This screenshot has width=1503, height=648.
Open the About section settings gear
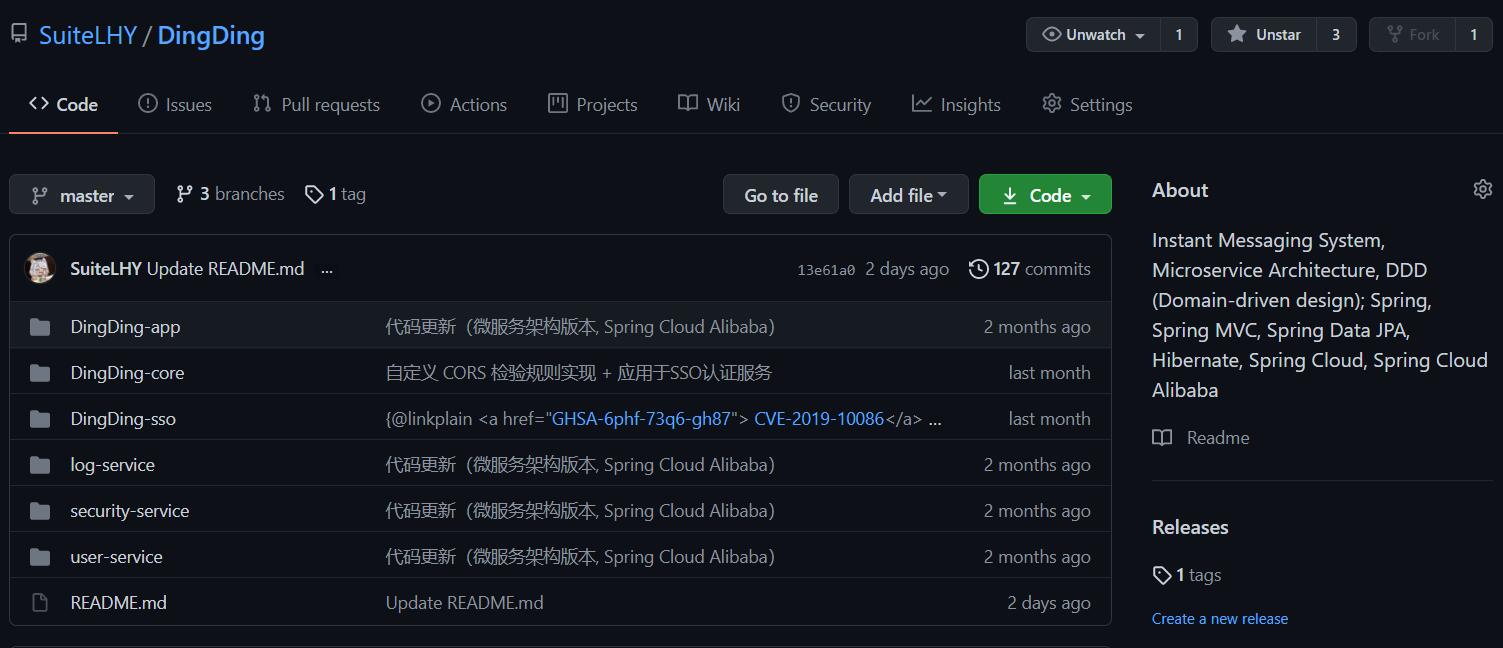pyautogui.click(x=1483, y=188)
